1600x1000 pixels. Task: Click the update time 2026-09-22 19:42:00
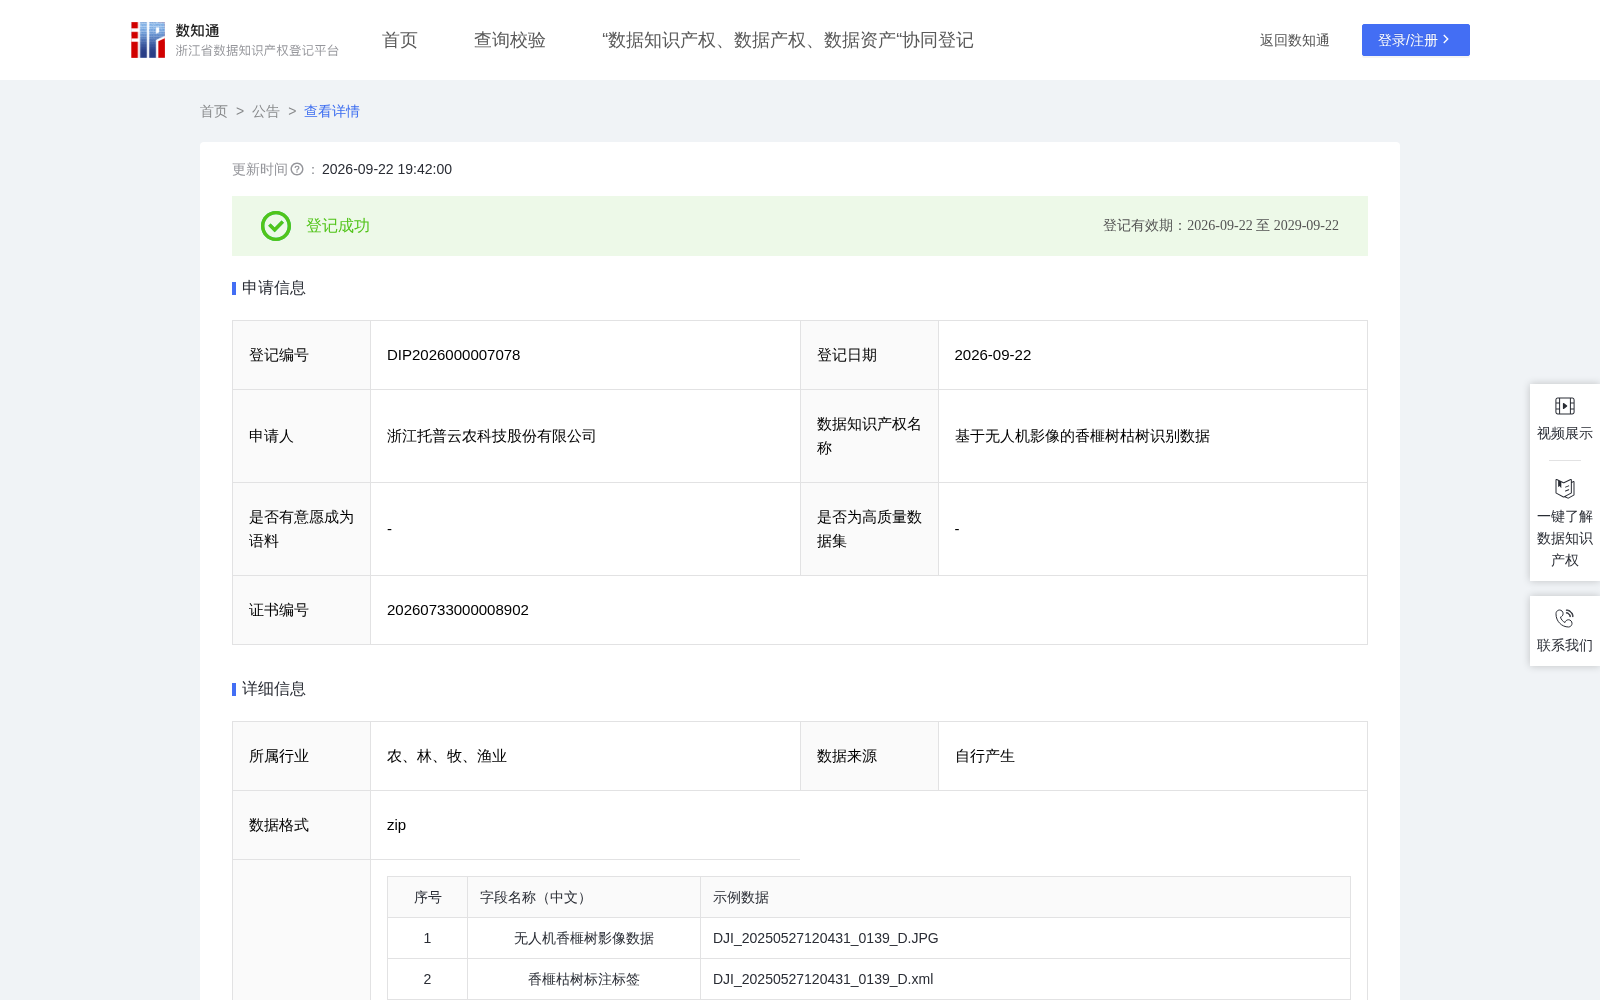click(387, 169)
